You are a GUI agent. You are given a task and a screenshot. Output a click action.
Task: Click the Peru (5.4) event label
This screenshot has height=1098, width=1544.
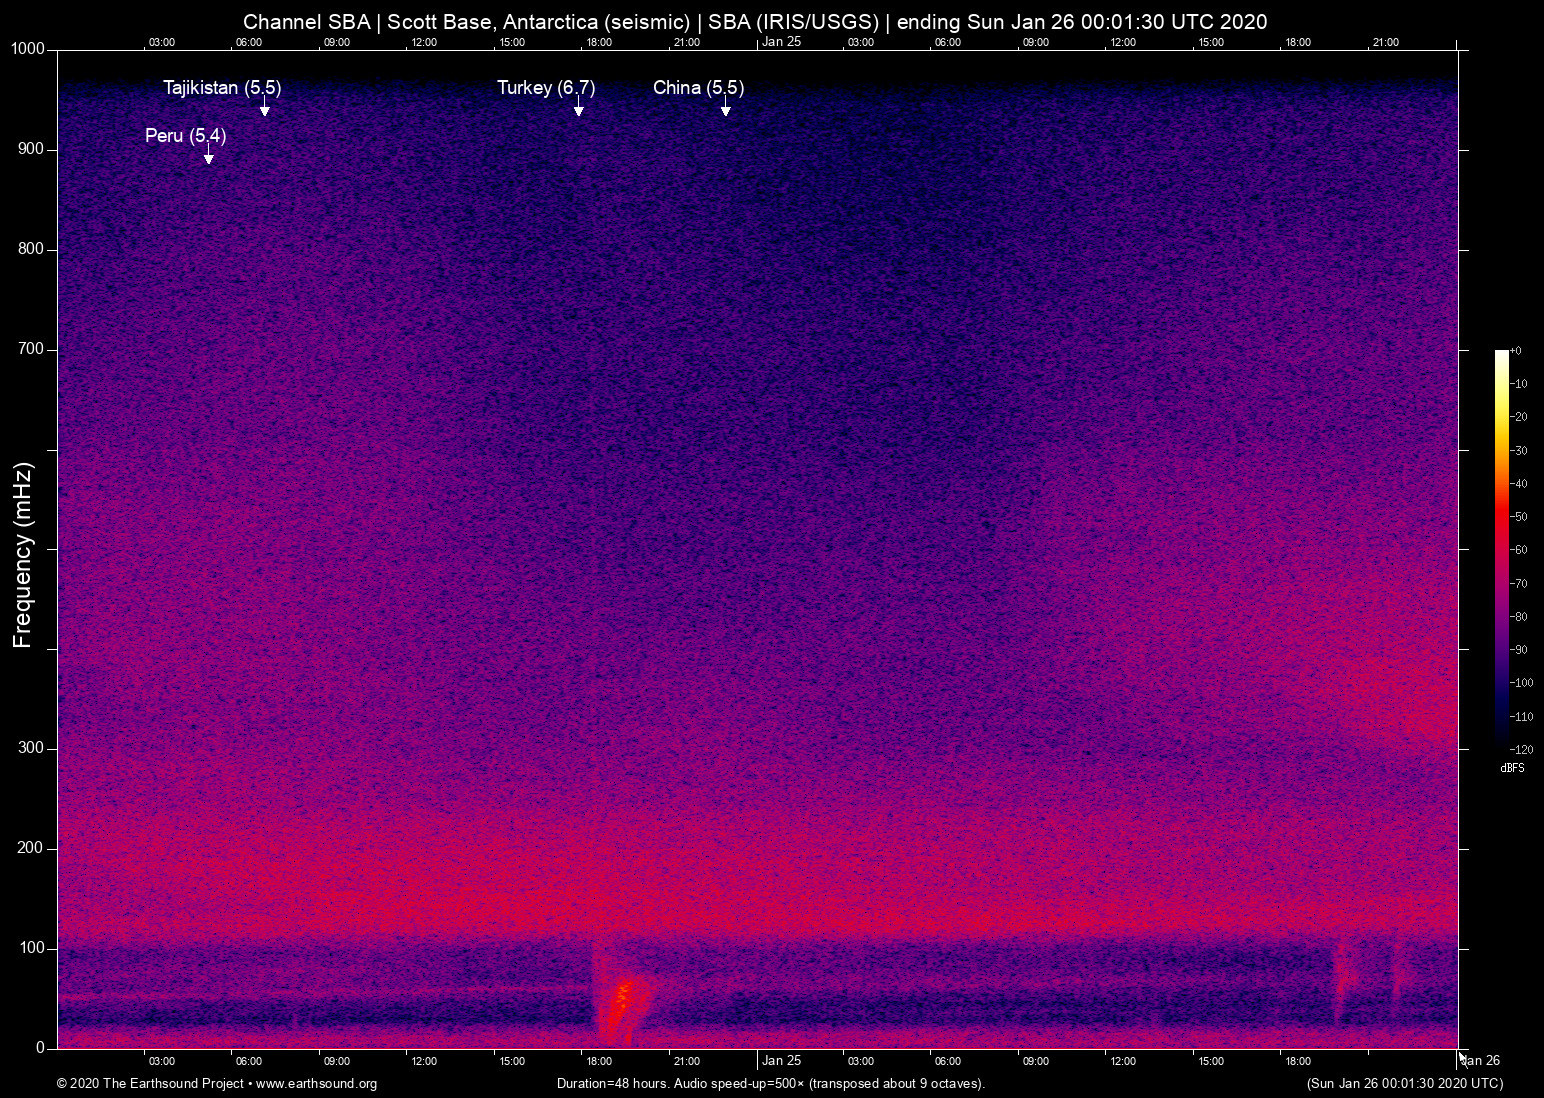[x=185, y=135]
